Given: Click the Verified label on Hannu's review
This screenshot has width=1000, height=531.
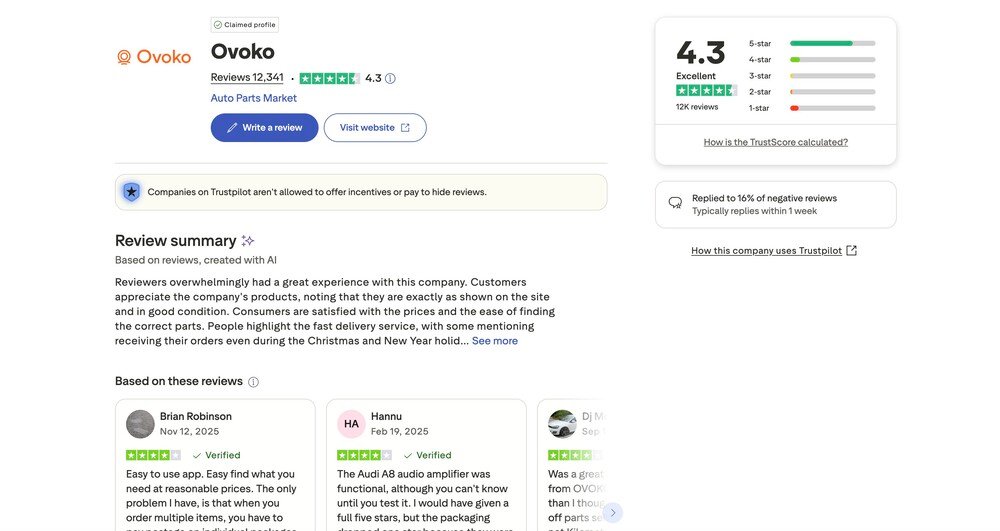Looking at the screenshot, I should click(x=428, y=455).
